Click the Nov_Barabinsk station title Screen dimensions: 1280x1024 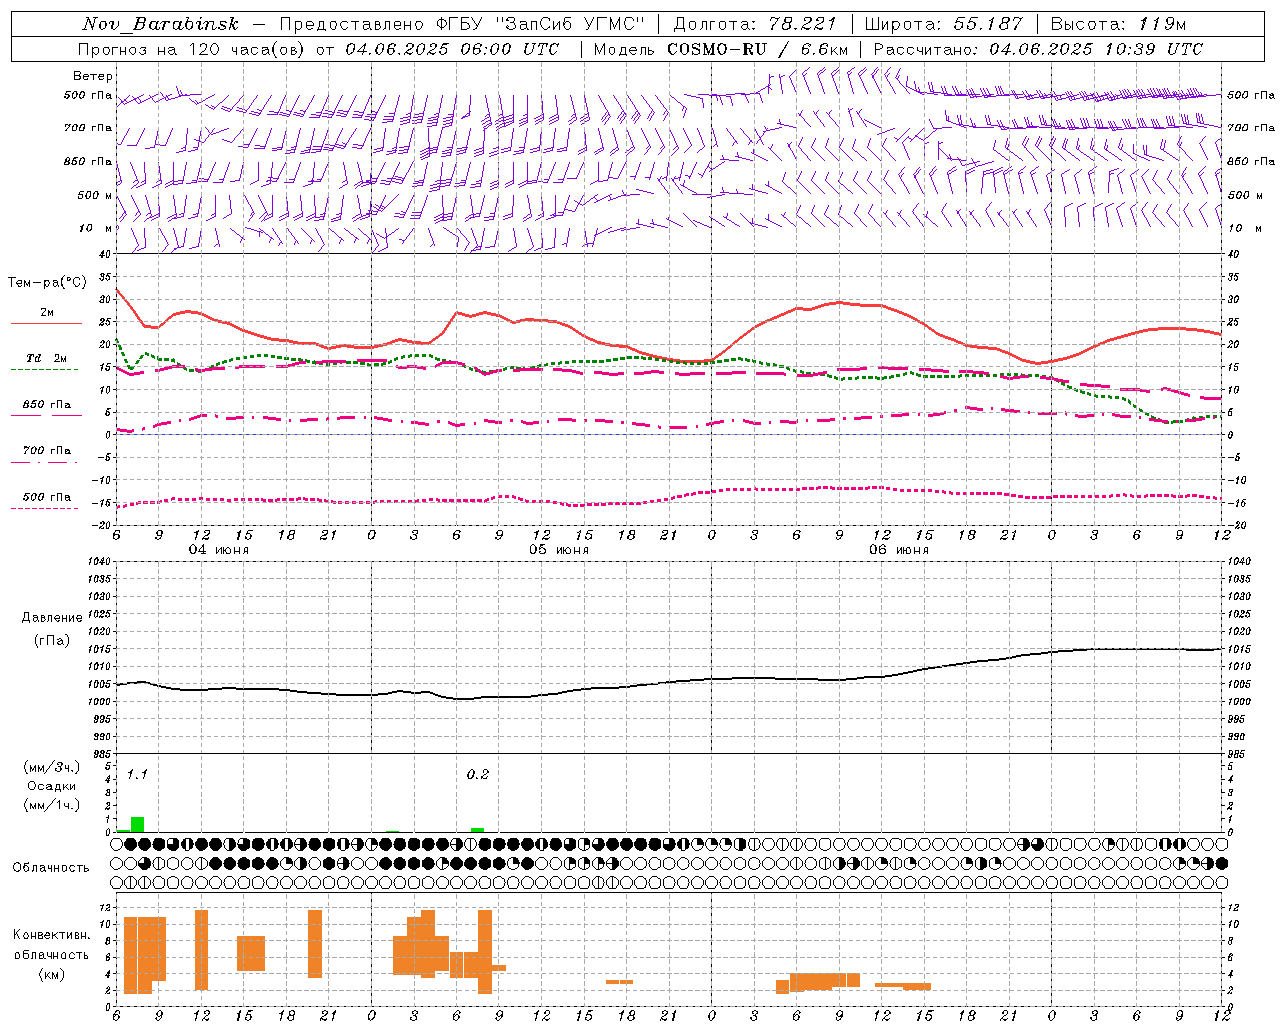pos(160,24)
